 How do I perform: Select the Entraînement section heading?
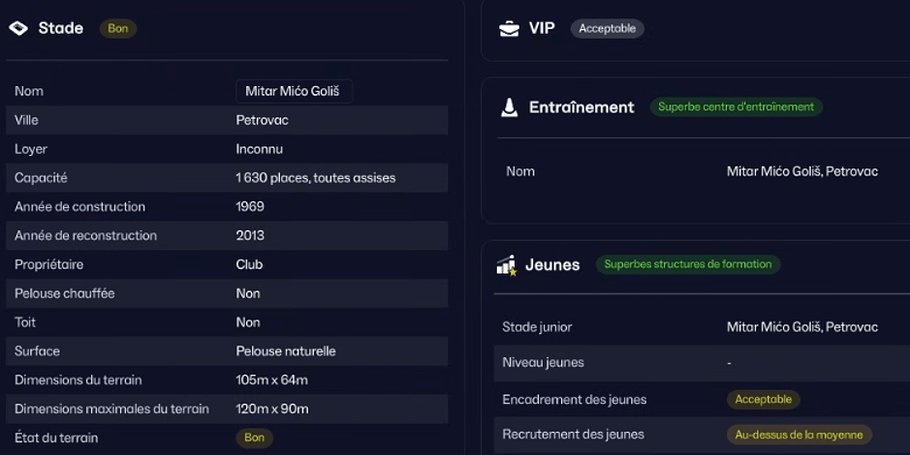(582, 107)
